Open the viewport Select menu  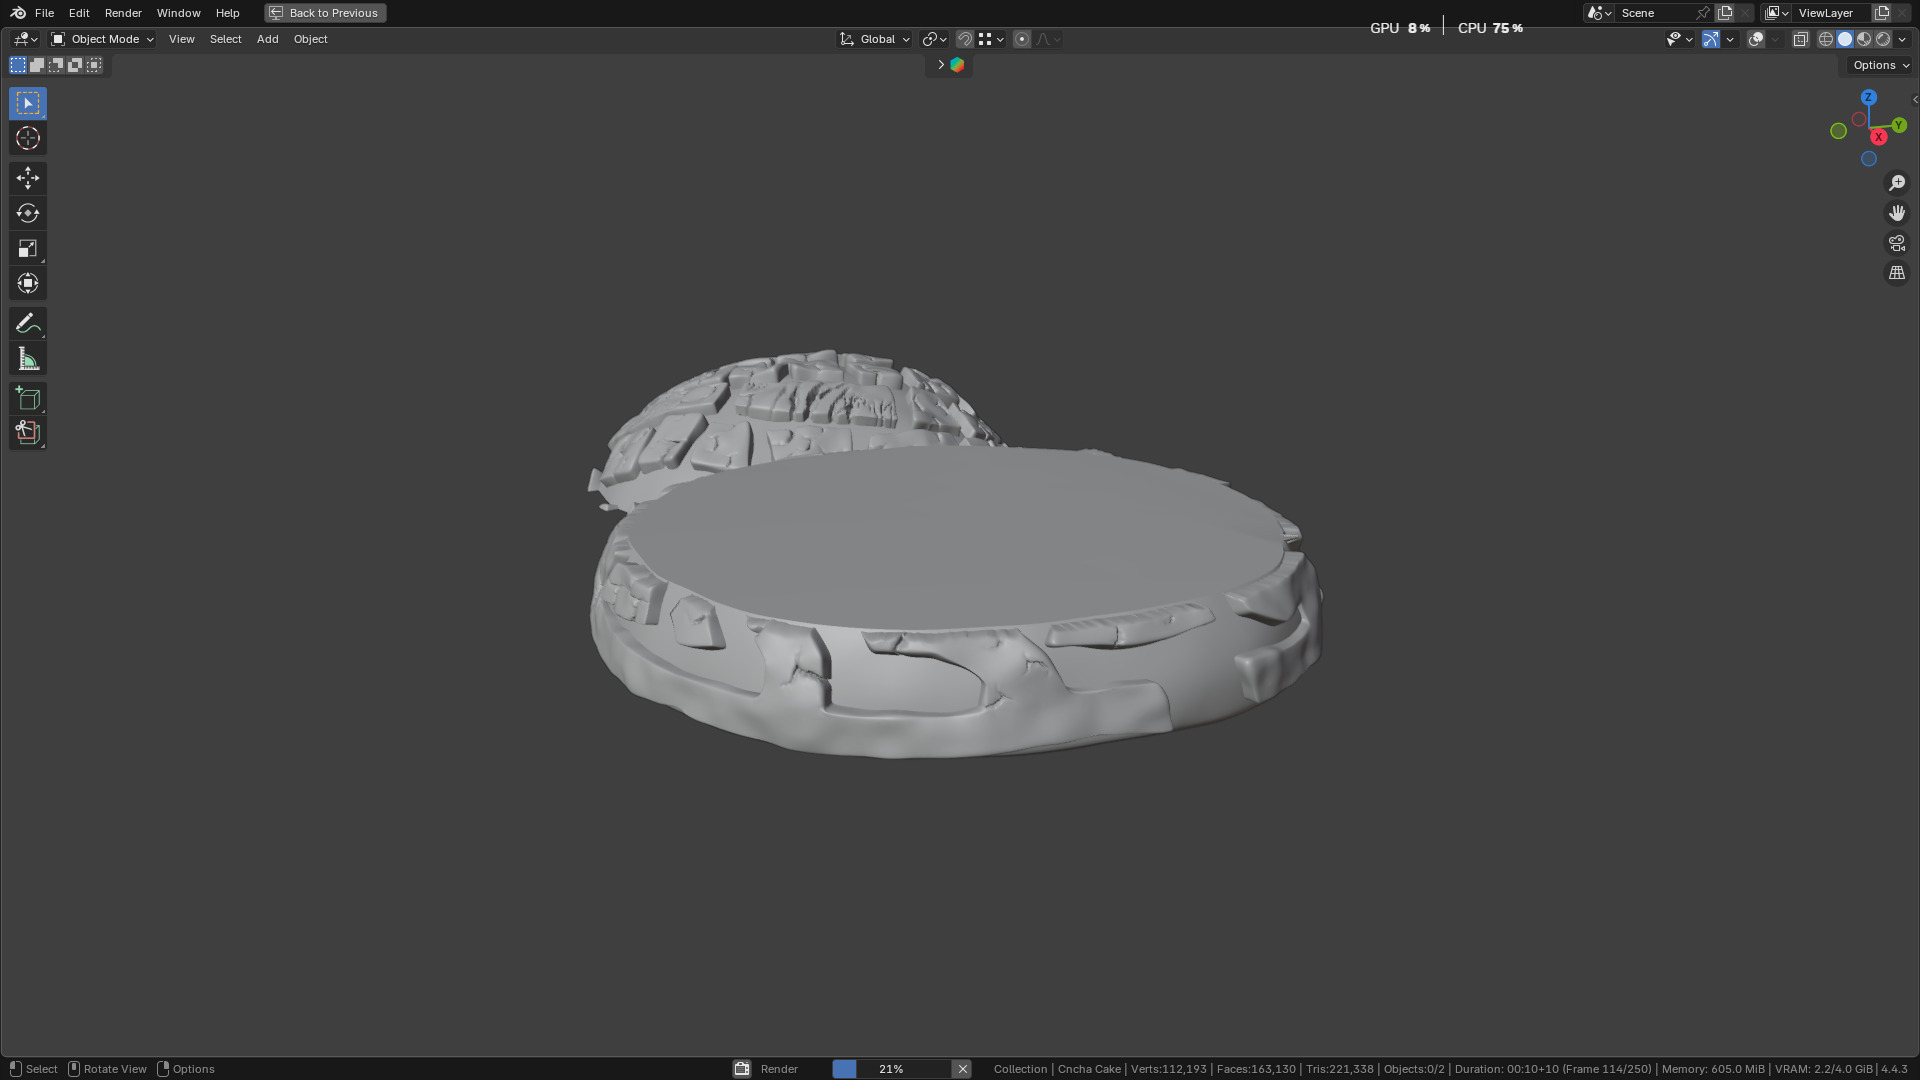tap(225, 39)
